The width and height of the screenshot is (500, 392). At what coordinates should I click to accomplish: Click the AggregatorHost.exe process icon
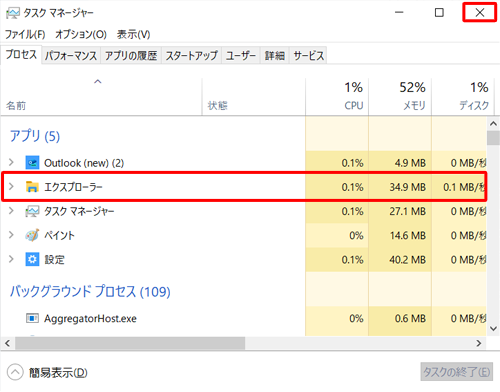[32, 318]
